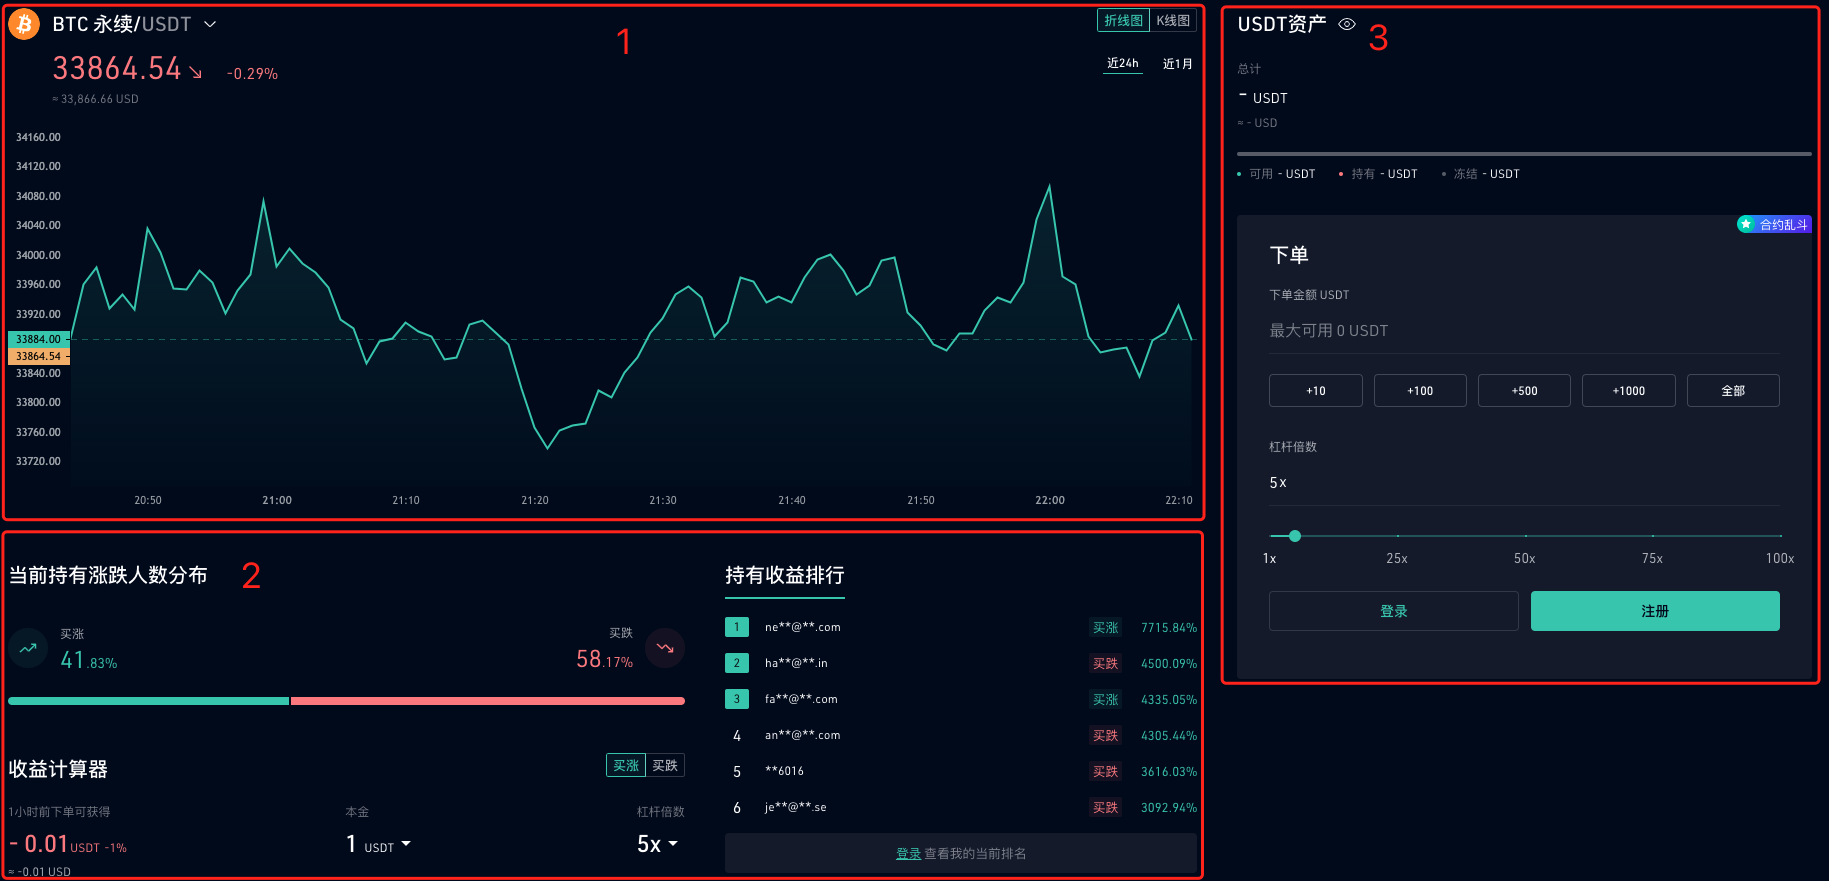Select the 近1月 time range
Viewport: 1829px width, 881px height.
pos(1177,63)
